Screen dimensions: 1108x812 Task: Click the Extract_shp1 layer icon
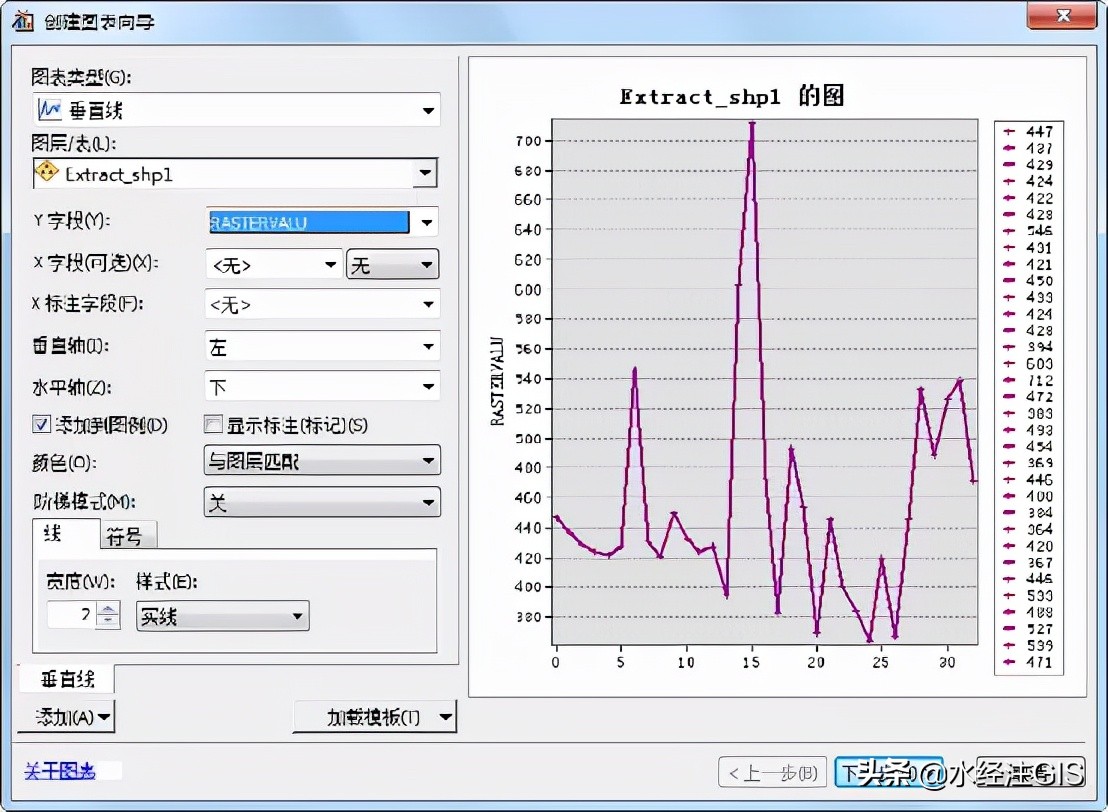tap(47, 172)
